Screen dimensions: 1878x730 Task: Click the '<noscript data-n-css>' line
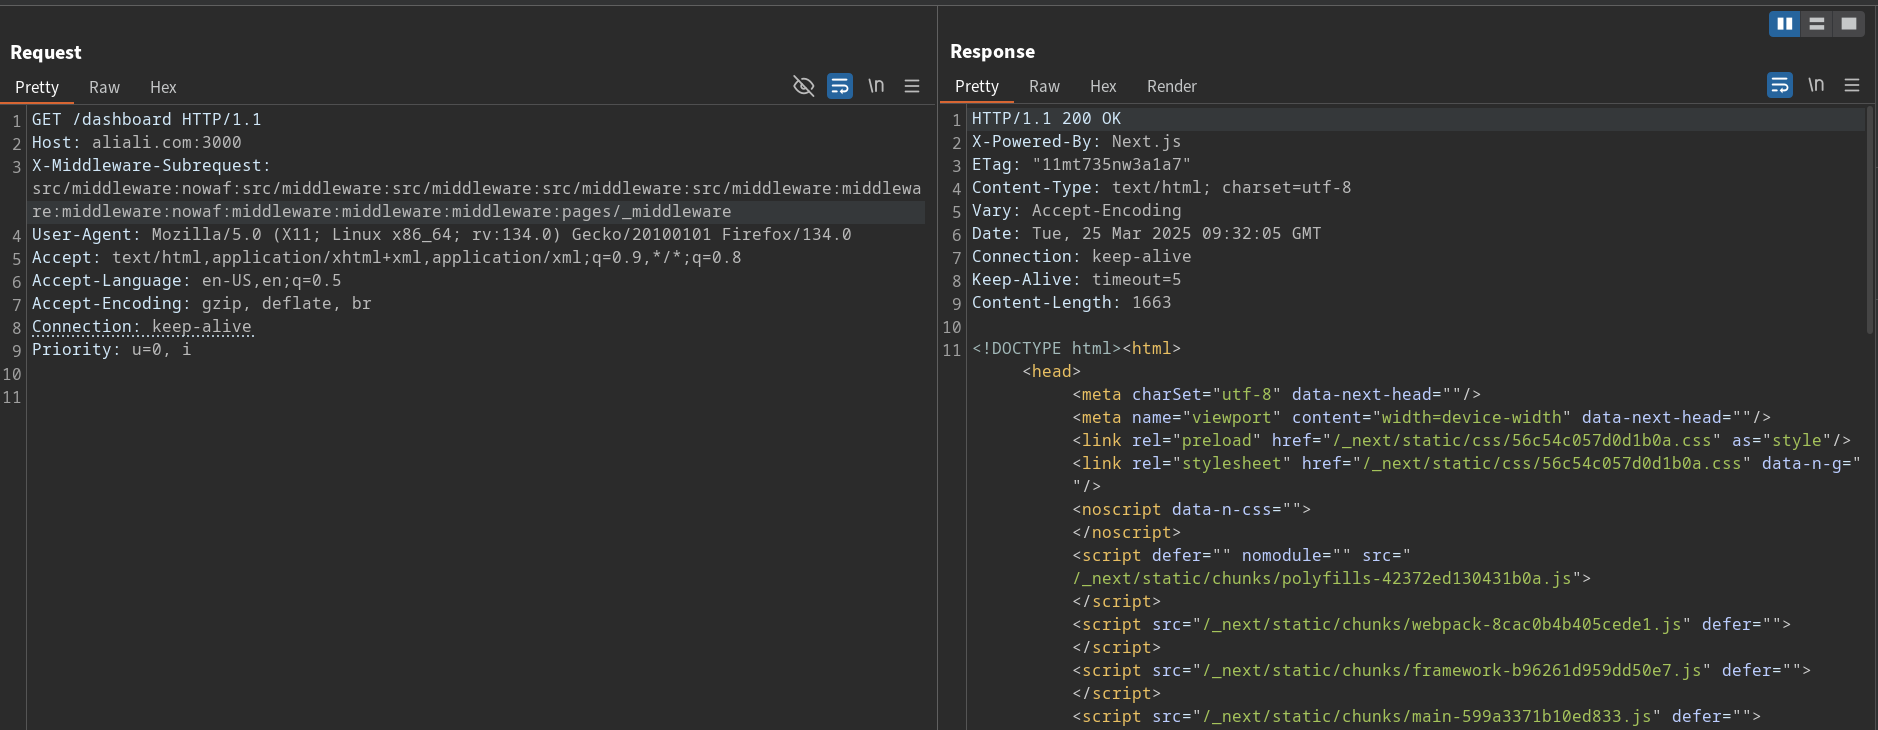(1192, 509)
